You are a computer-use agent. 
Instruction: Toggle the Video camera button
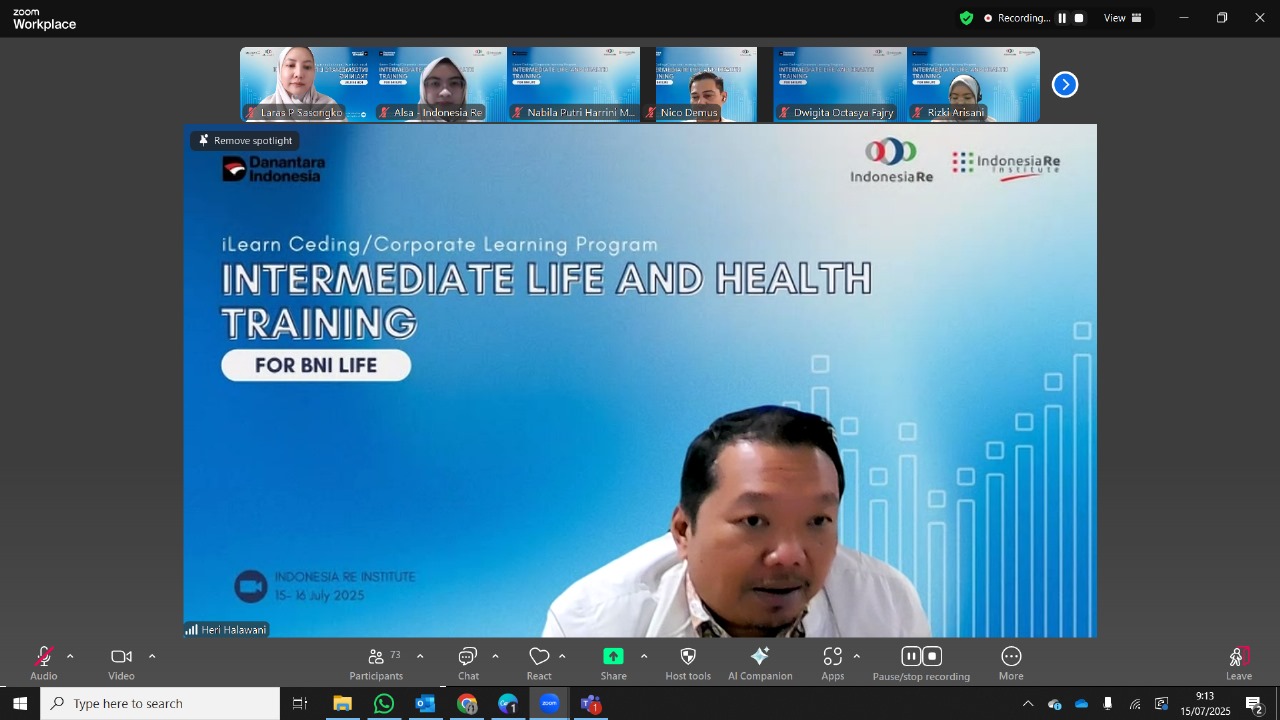(121, 664)
